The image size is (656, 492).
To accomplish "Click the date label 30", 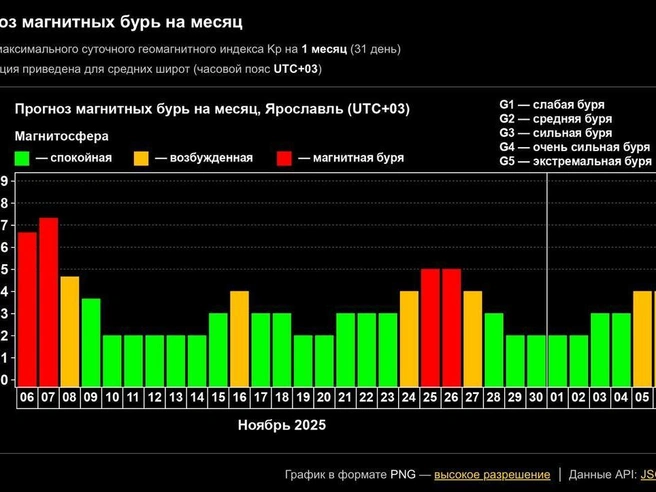I will (x=536, y=397).
